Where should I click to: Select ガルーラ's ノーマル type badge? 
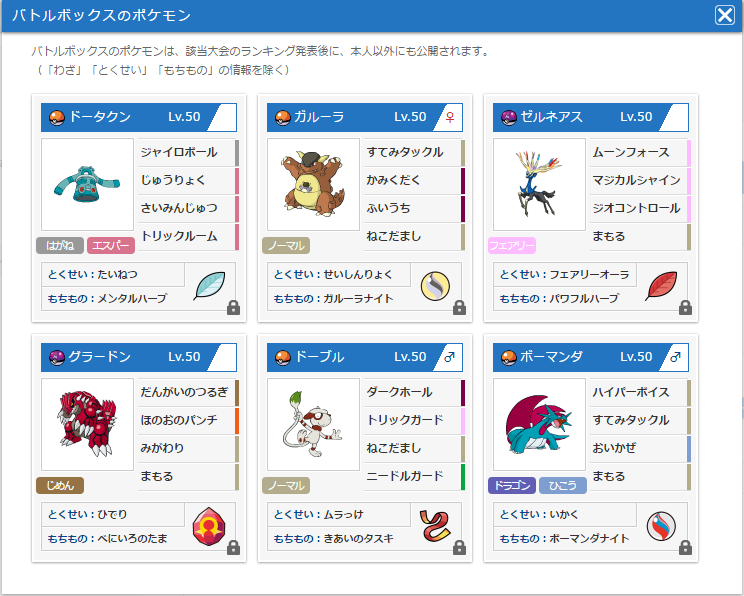click(x=286, y=245)
